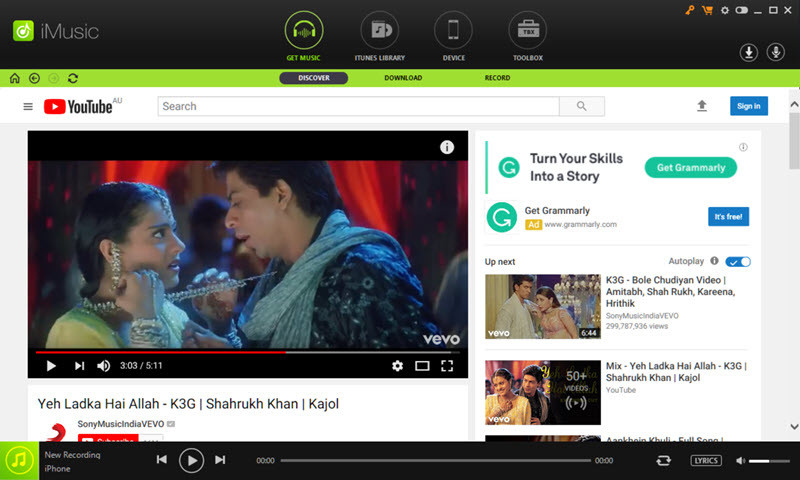Viewport: 800px width, 480px height.
Task: Click the home icon in browser bar
Action: tap(15, 78)
